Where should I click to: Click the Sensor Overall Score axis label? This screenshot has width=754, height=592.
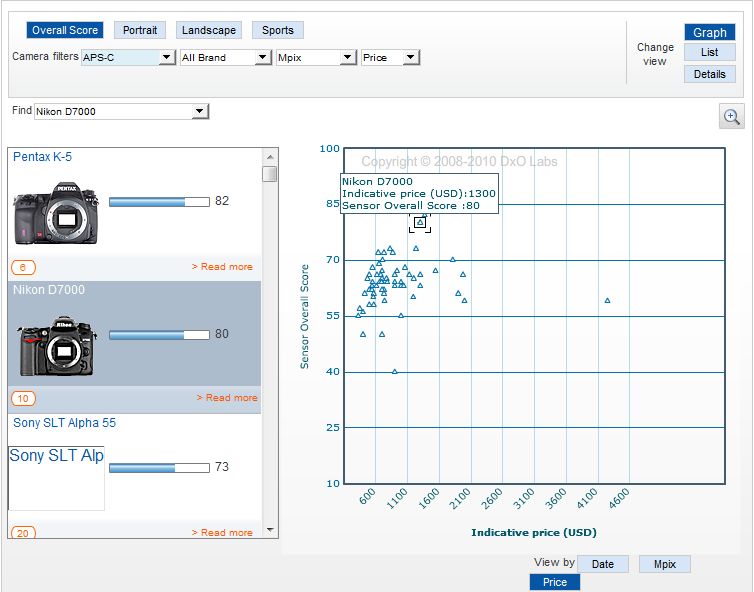304,316
